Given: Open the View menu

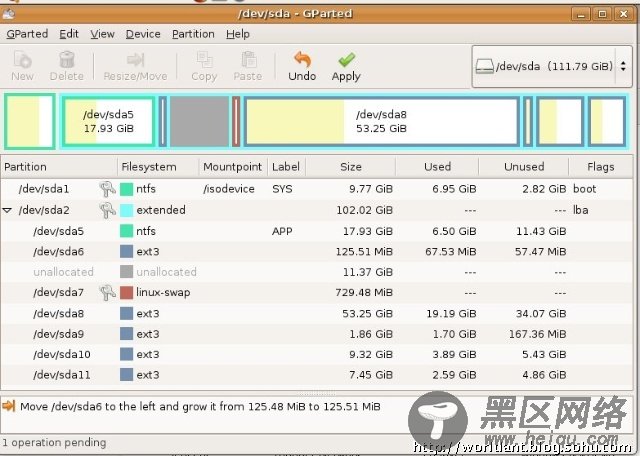Looking at the screenshot, I should 102,34.
